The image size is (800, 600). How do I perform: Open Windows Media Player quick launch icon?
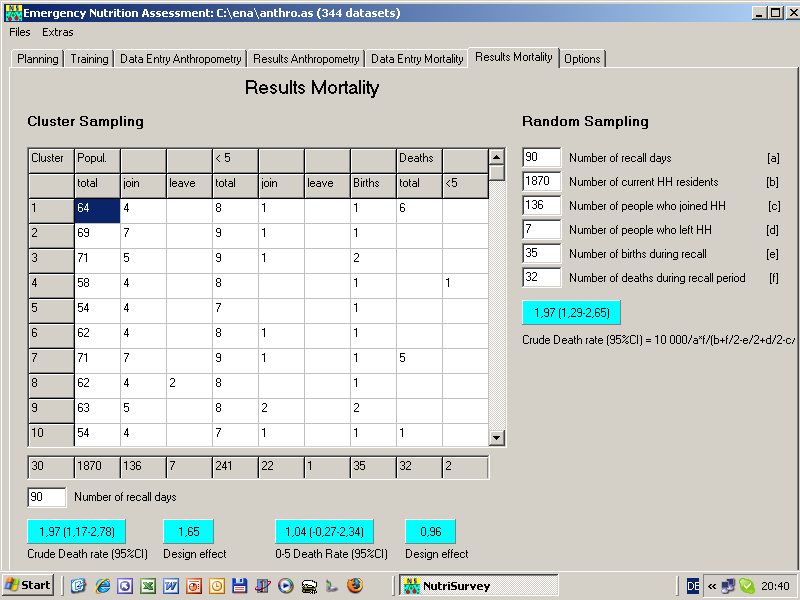[285, 586]
